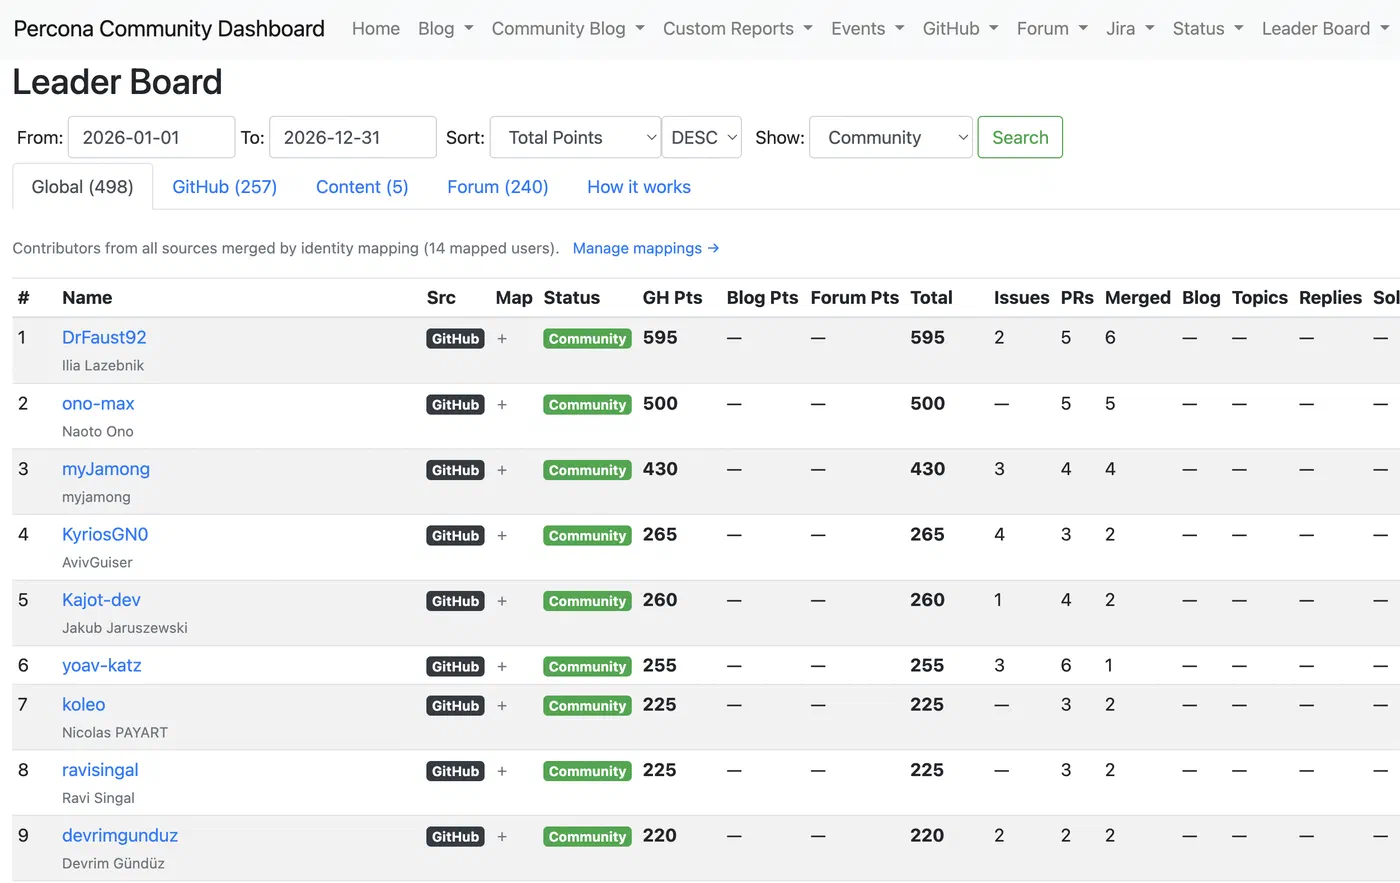Click the Community status badge for devrimgunduz

coord(587,837)
